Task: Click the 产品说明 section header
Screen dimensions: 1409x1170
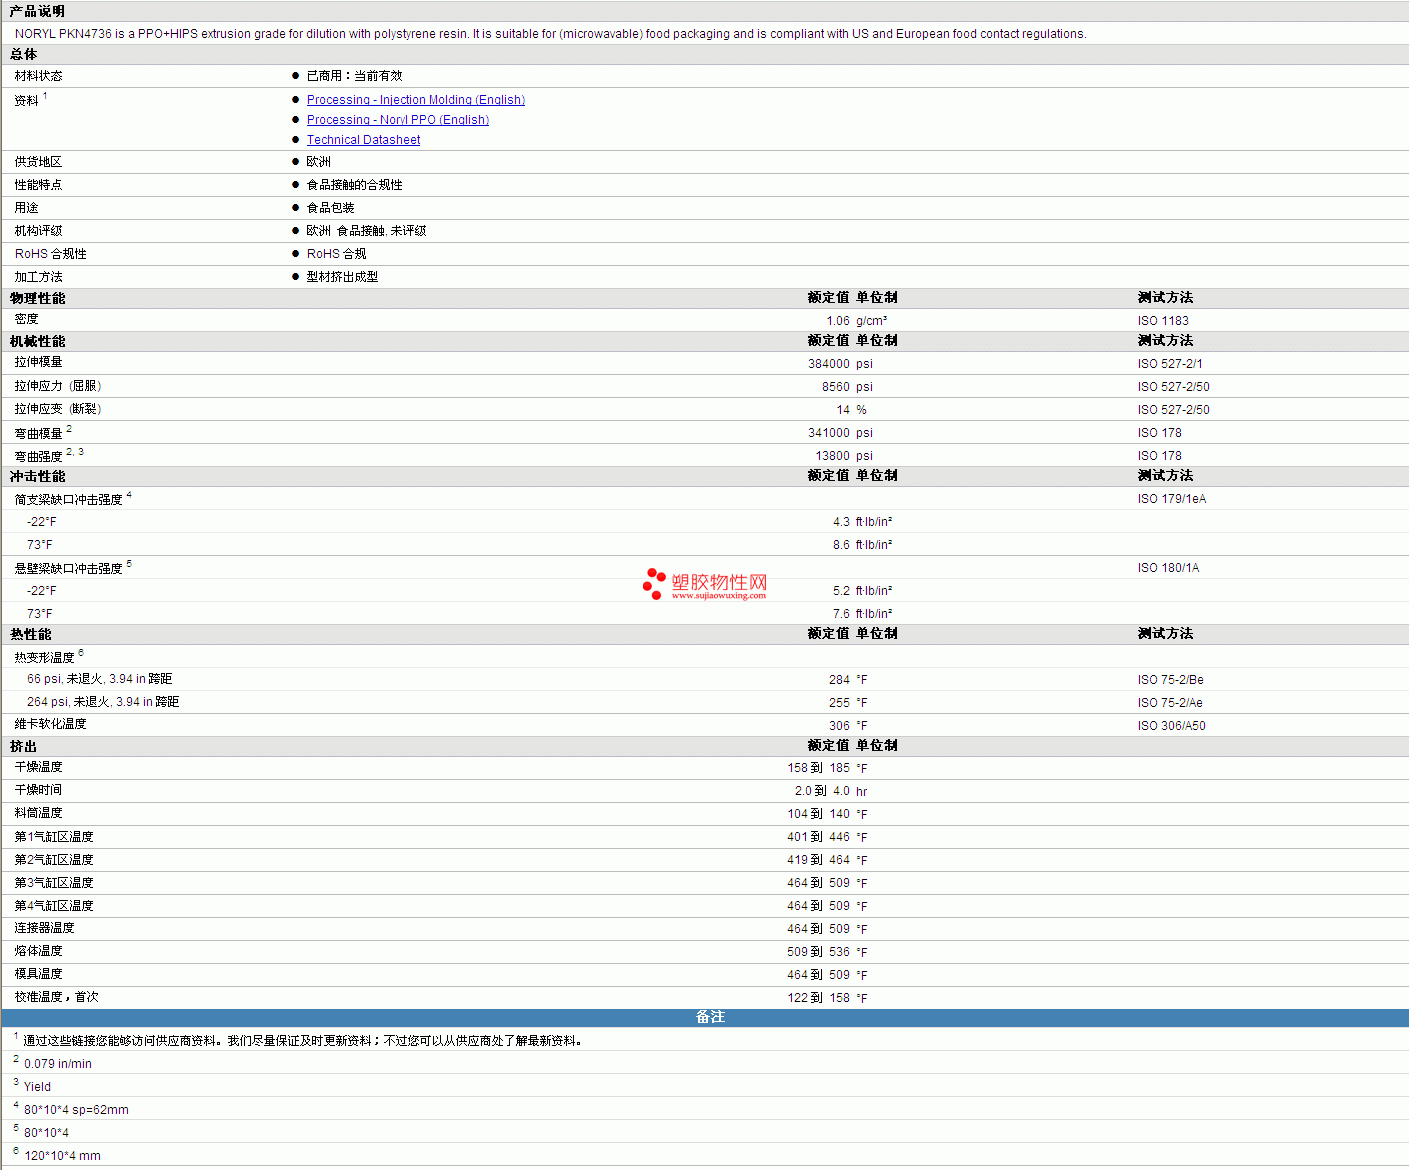Action: (x=37, y=12)
